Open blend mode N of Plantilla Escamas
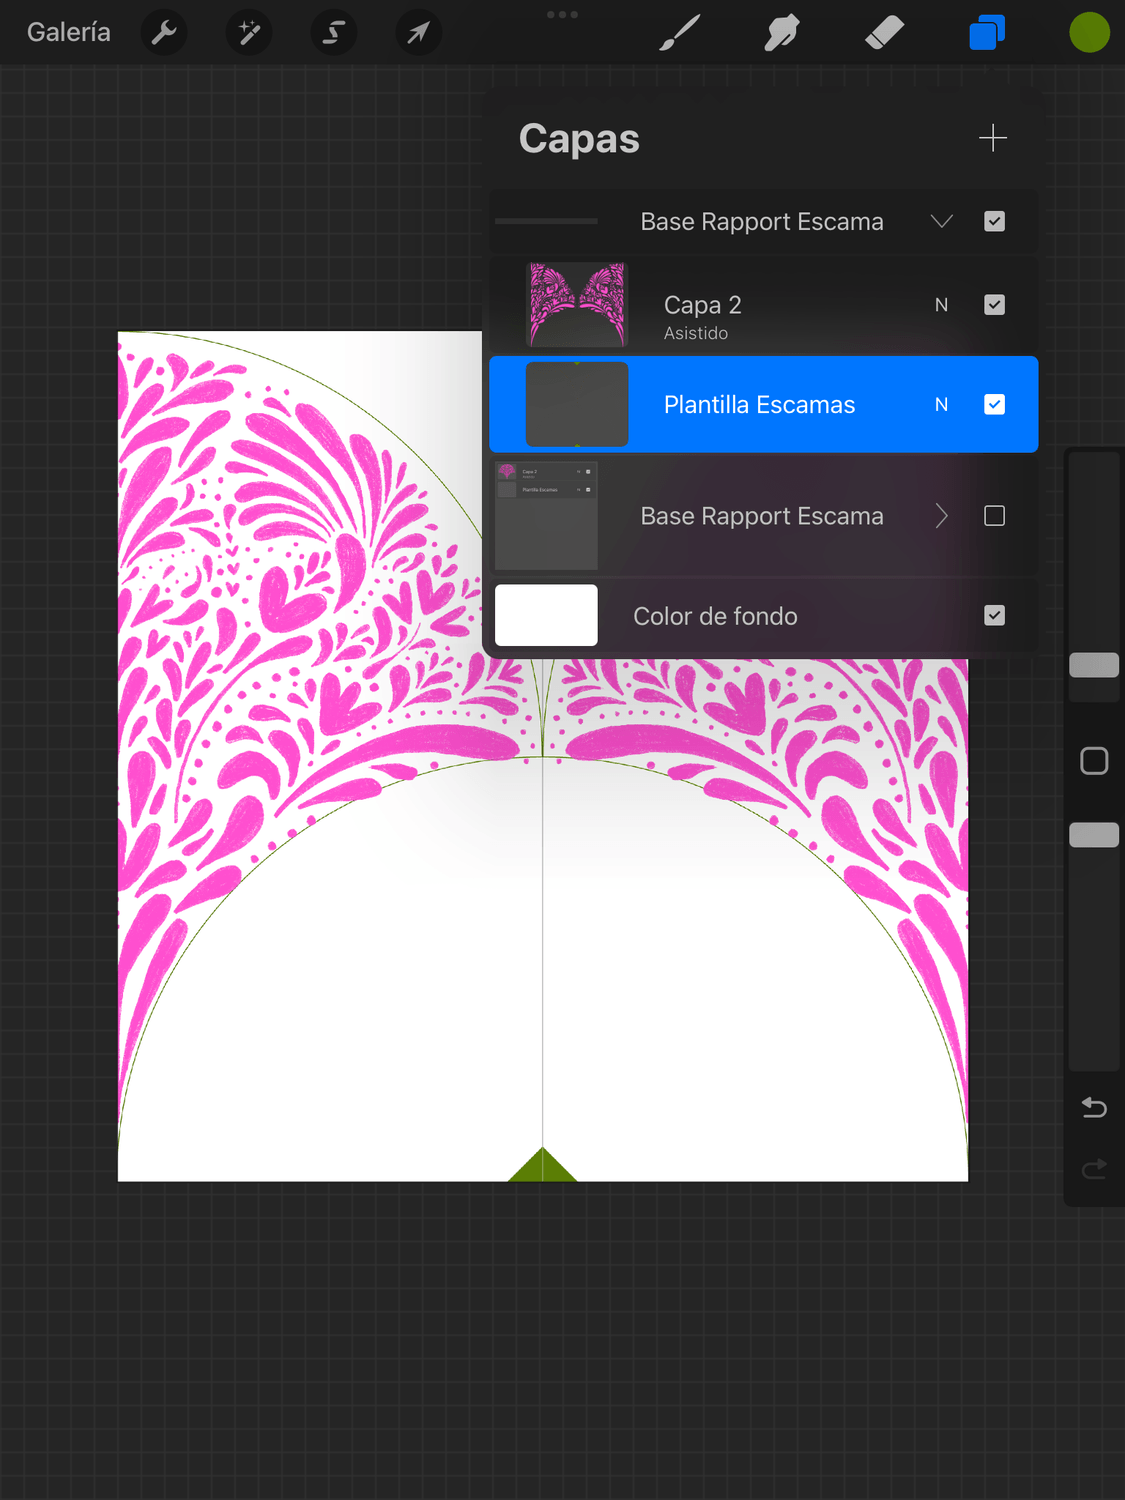 (941, 405)
